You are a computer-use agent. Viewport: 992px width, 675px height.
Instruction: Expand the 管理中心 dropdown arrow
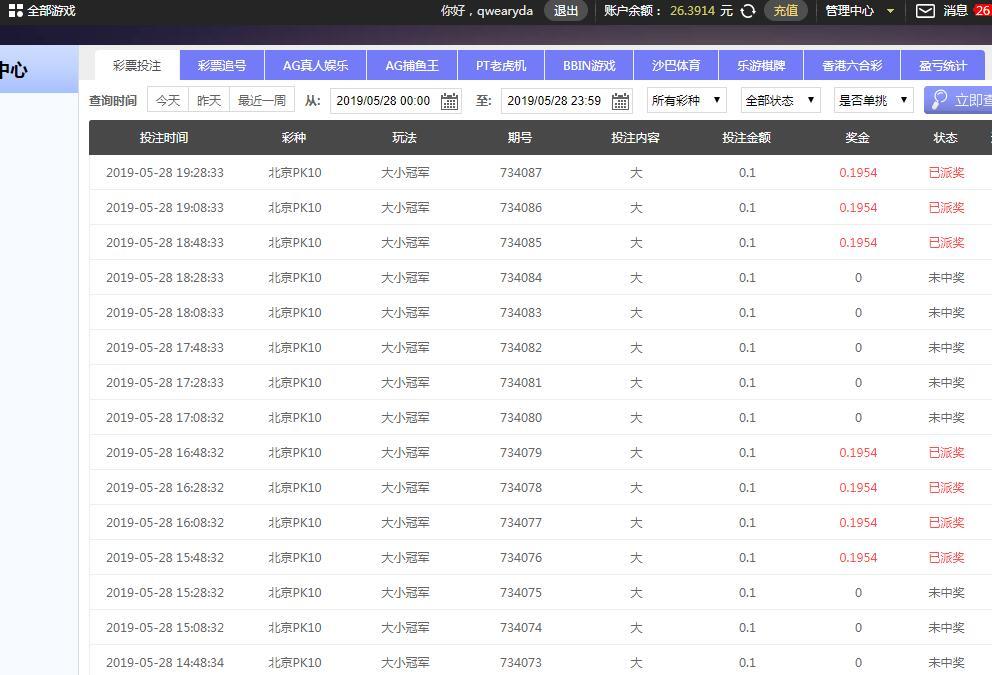point(890,11)
